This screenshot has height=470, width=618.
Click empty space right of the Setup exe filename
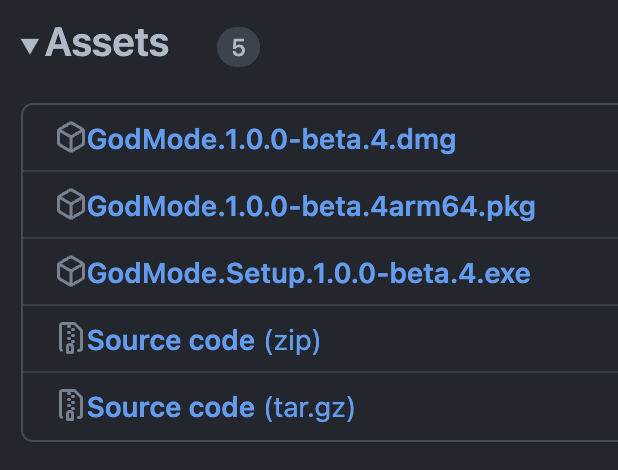[574, 272]
